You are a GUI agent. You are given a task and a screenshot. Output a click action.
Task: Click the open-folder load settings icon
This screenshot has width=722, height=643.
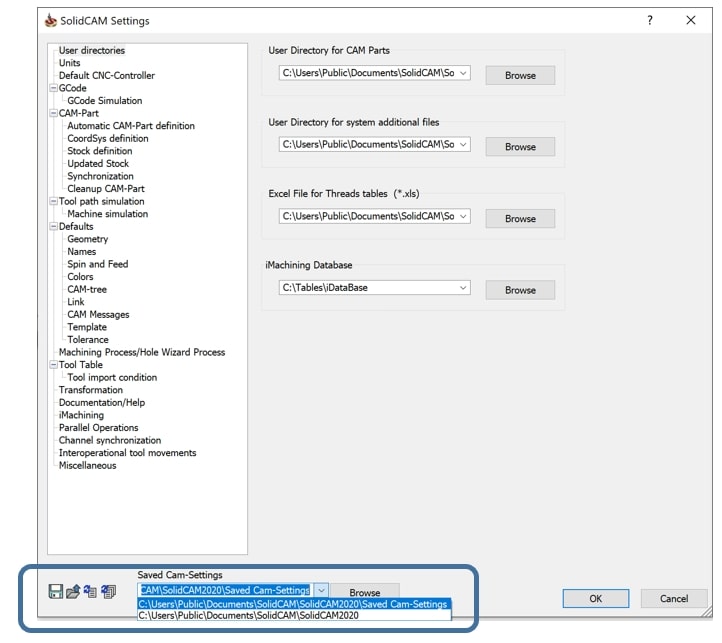pyautogui.click(x=73, y=591)
